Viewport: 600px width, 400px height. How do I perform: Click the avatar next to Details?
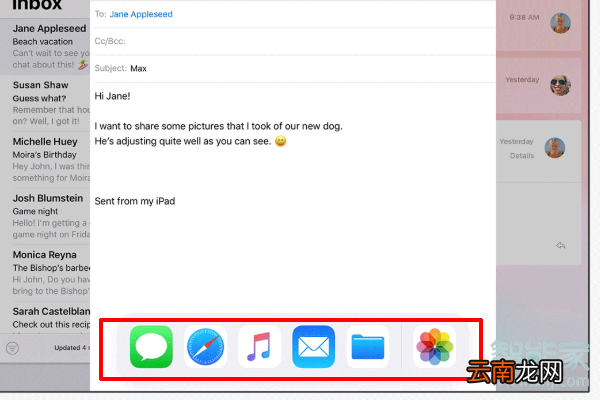tap(555, 148)
